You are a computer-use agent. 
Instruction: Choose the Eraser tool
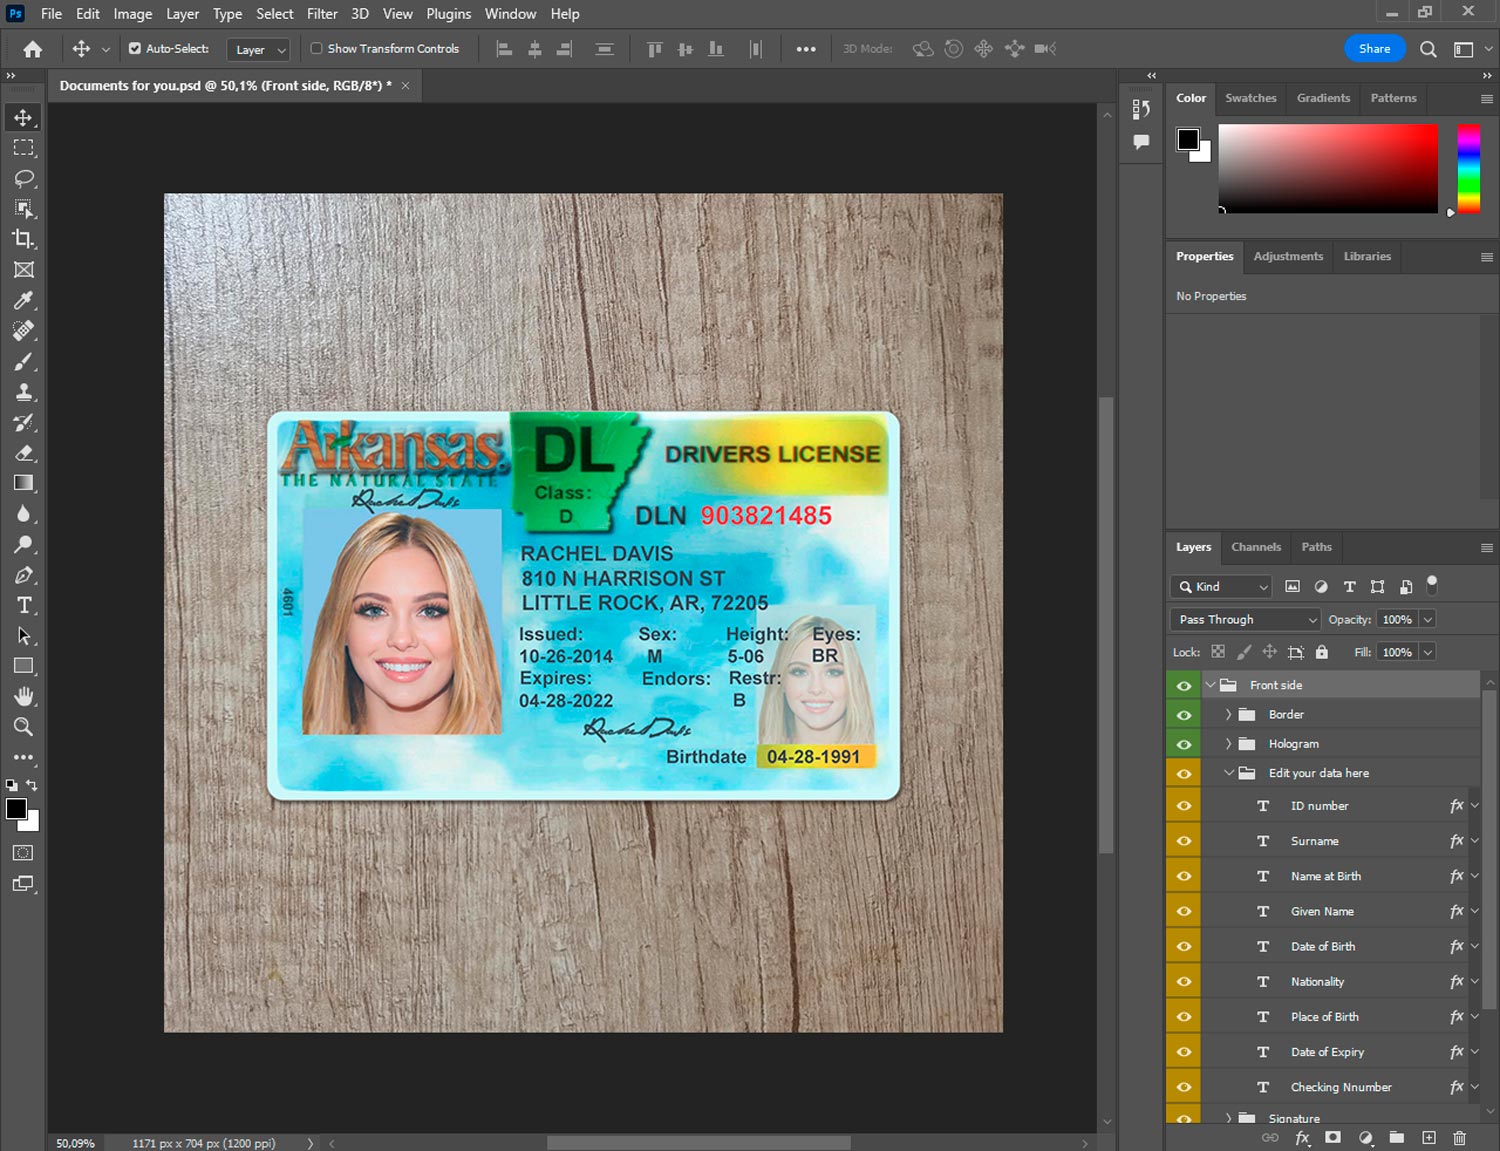[24, 453]
